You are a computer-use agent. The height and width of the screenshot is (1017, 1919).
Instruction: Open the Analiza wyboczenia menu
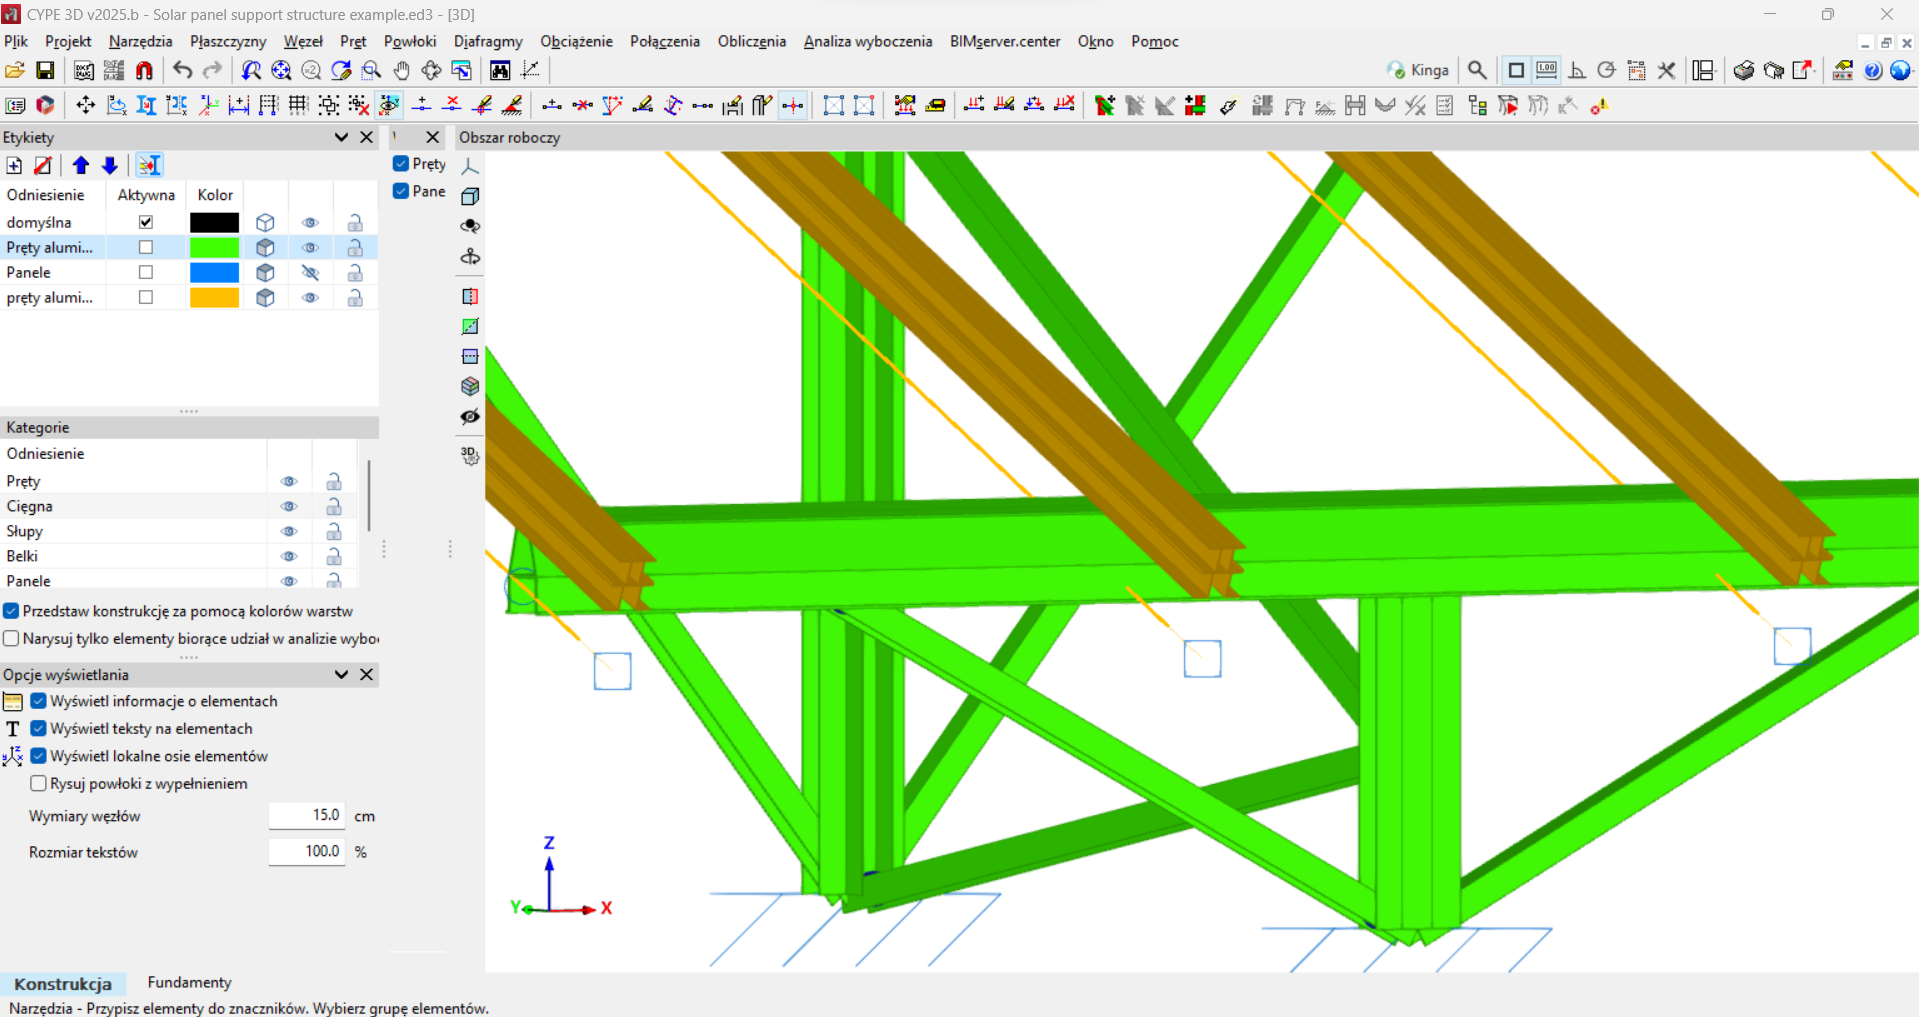pyautogui.click(x=868, y=41)
